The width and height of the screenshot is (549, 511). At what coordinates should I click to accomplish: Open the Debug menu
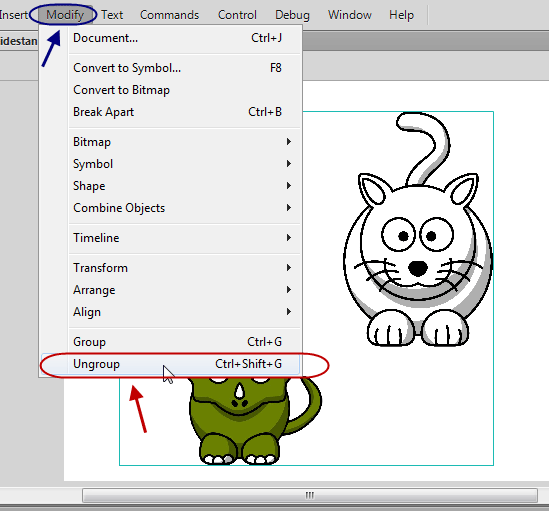pos(292,15)
